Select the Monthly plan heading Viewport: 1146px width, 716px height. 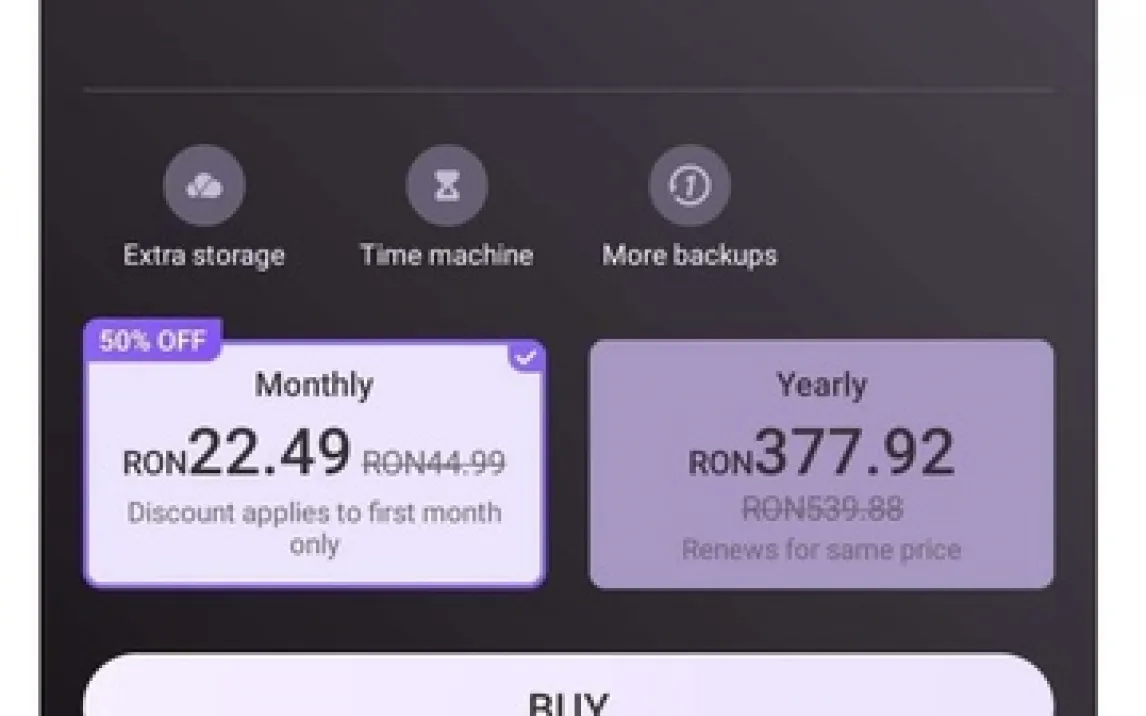(x=314, y=385)
